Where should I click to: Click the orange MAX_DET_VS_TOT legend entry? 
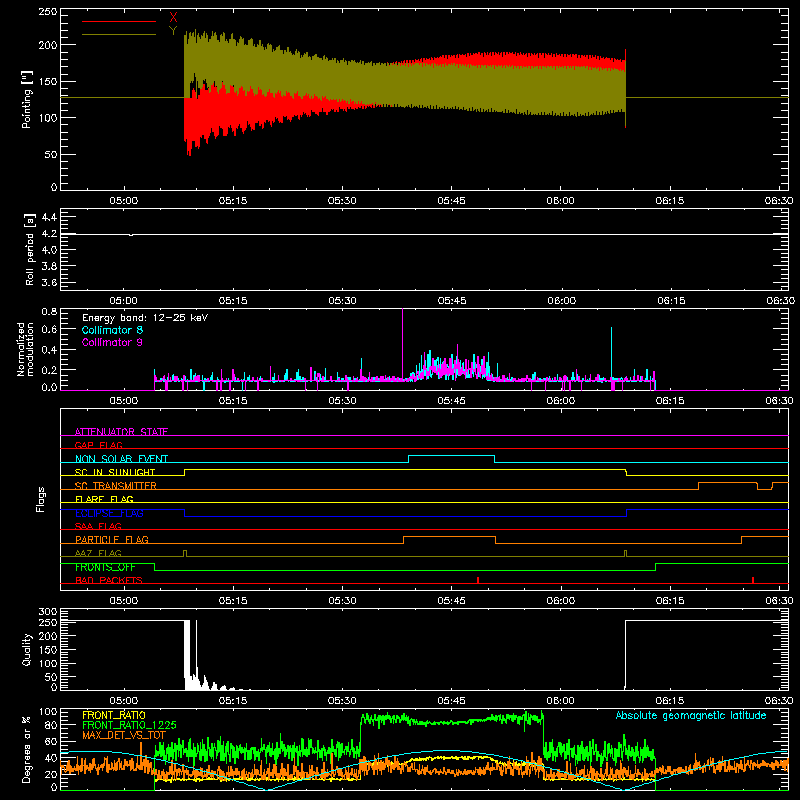[x=124, y=735]
